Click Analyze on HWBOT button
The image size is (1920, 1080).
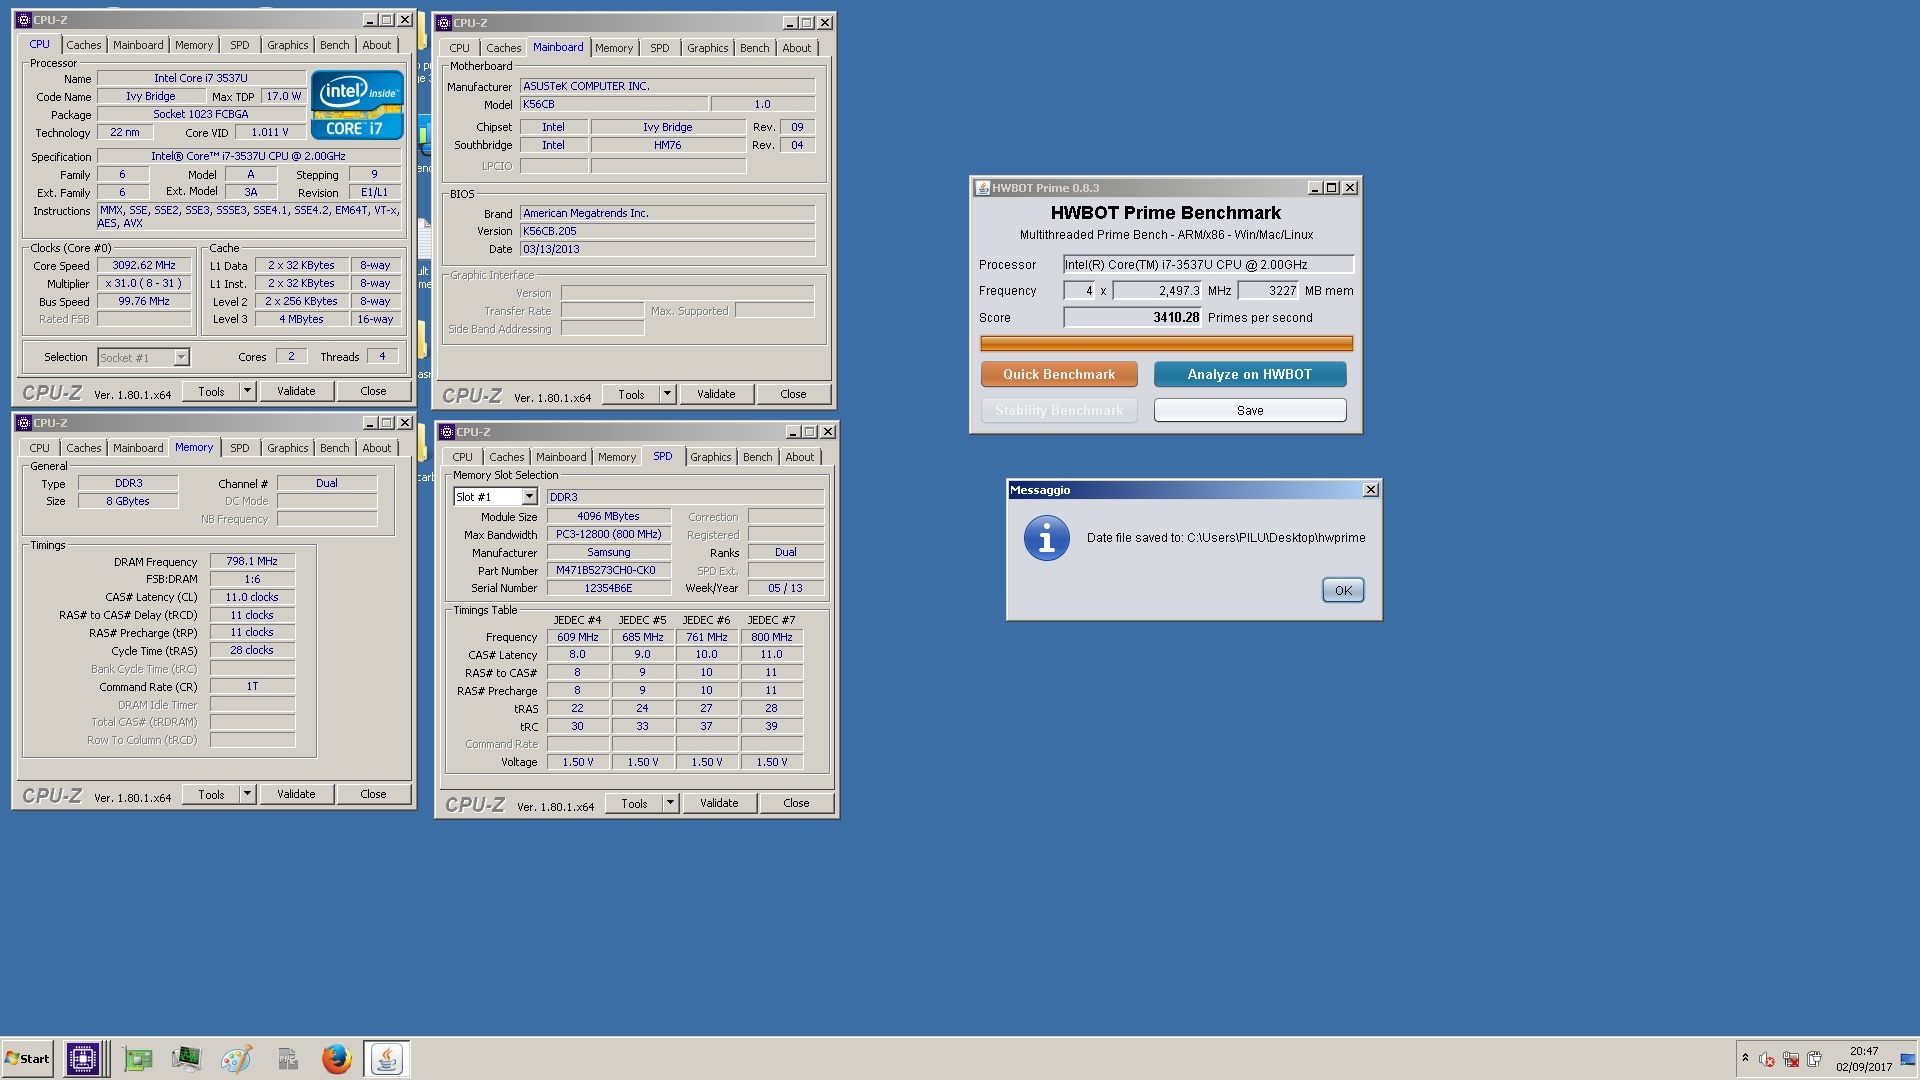point(1249,374)
